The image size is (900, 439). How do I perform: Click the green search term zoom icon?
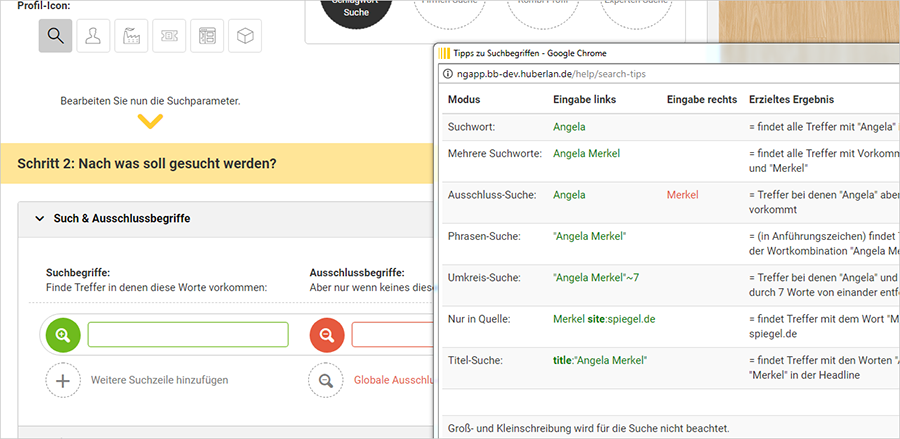tap(62, 334)
